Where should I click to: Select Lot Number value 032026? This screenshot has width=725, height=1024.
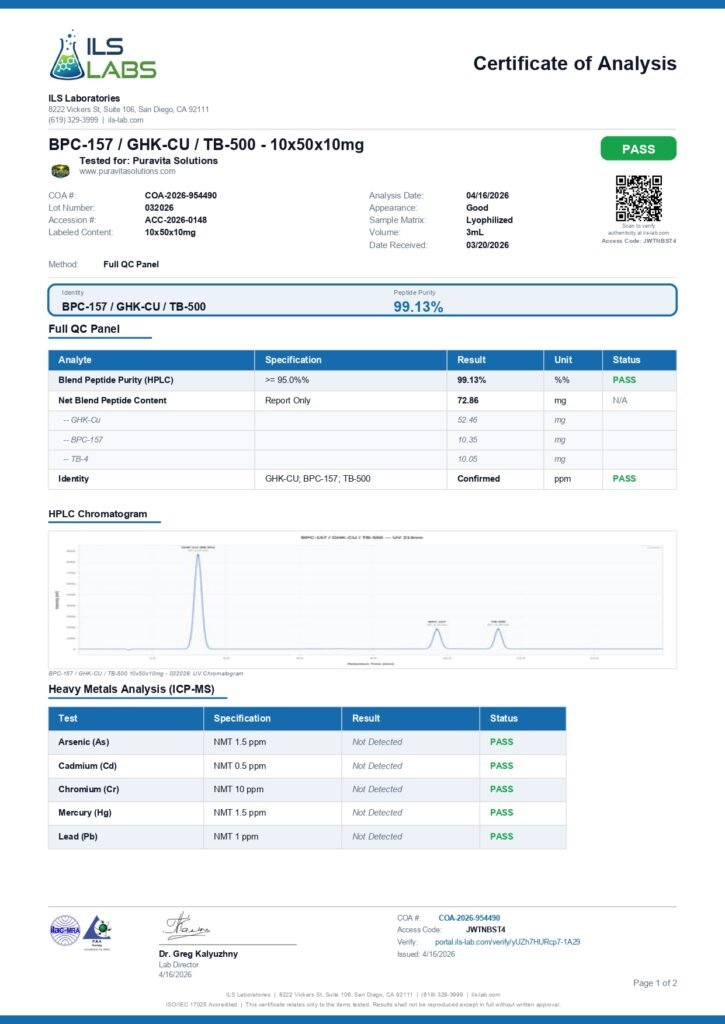tap(159, 208)
